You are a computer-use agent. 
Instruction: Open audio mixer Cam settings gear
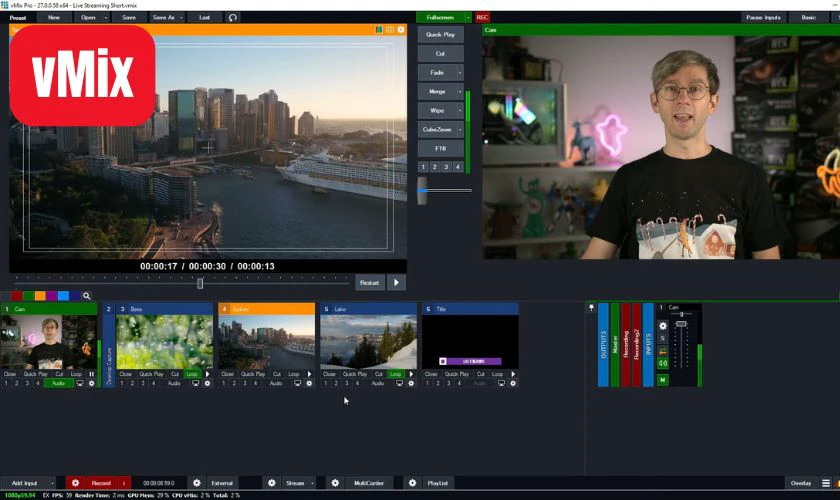[663, 326]
